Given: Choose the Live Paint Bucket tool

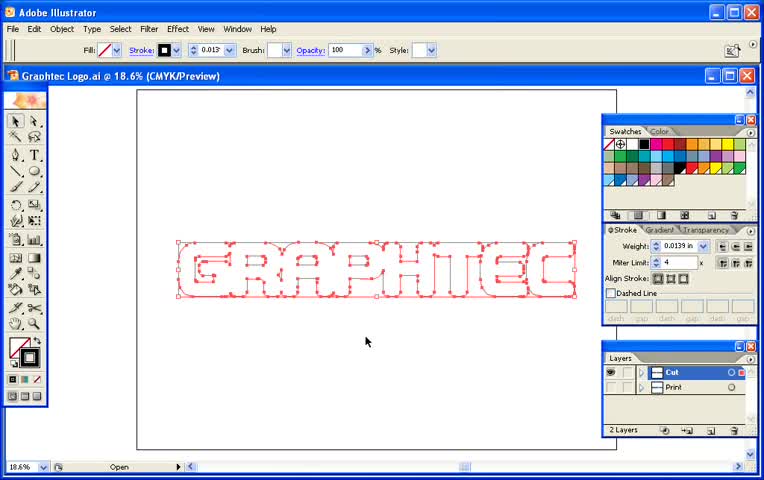Looking at the screenshot, I should (16, 289).
